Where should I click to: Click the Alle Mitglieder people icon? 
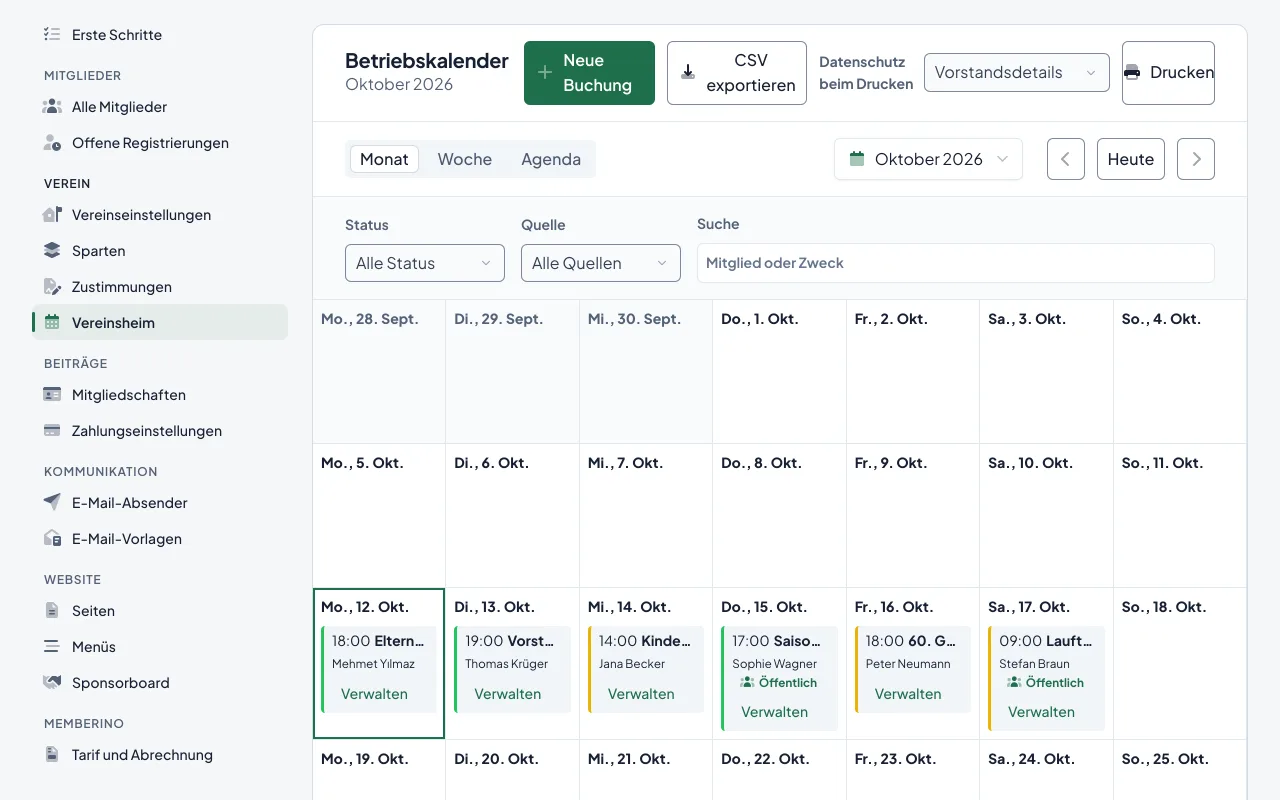pyautogui.click(x=52, y=107)
